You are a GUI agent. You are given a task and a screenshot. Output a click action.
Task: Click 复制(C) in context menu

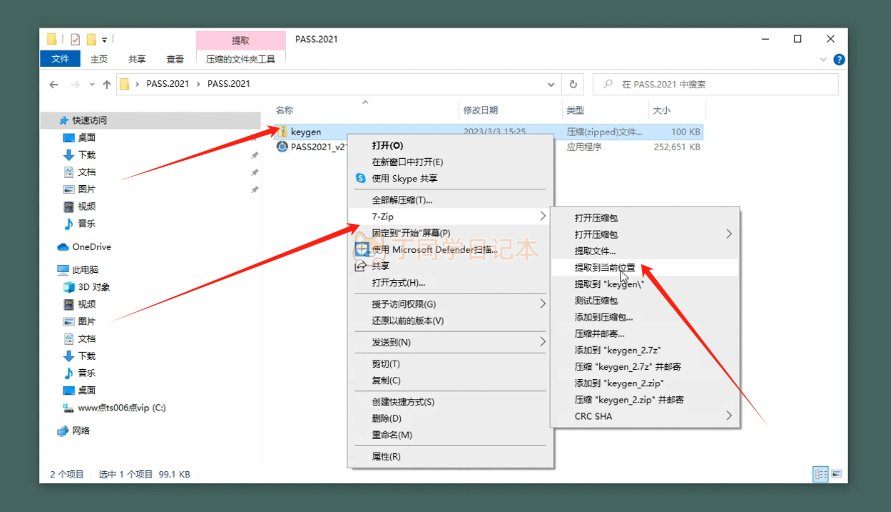(450, 380)
